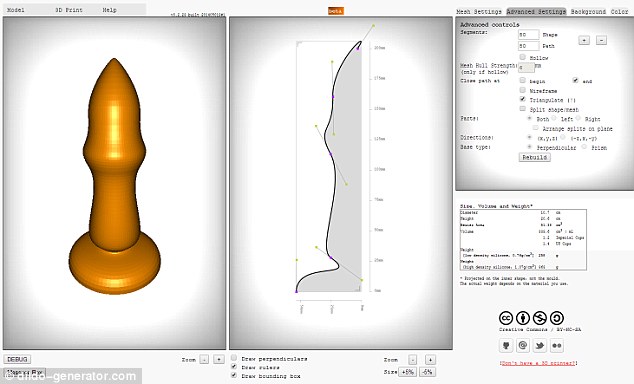The height and width of the screenshot is (384, 634).
Task: Zoom out the 3D preview with minus button
Action: (204, 359)
